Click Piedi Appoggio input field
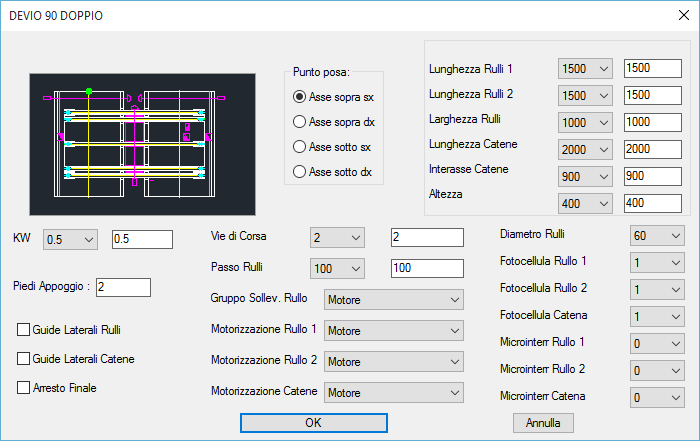The image size is (700, 441). [123, 287]
